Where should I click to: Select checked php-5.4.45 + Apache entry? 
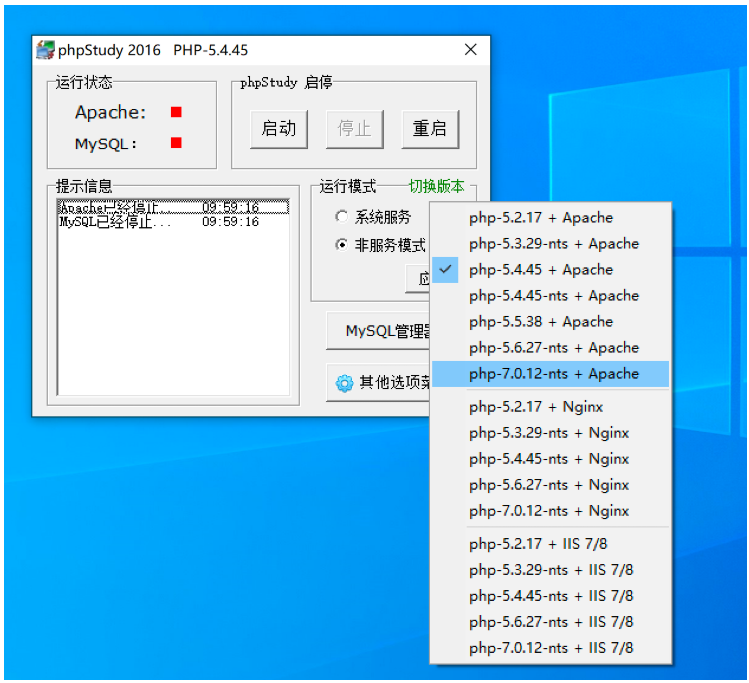(550, 270)
